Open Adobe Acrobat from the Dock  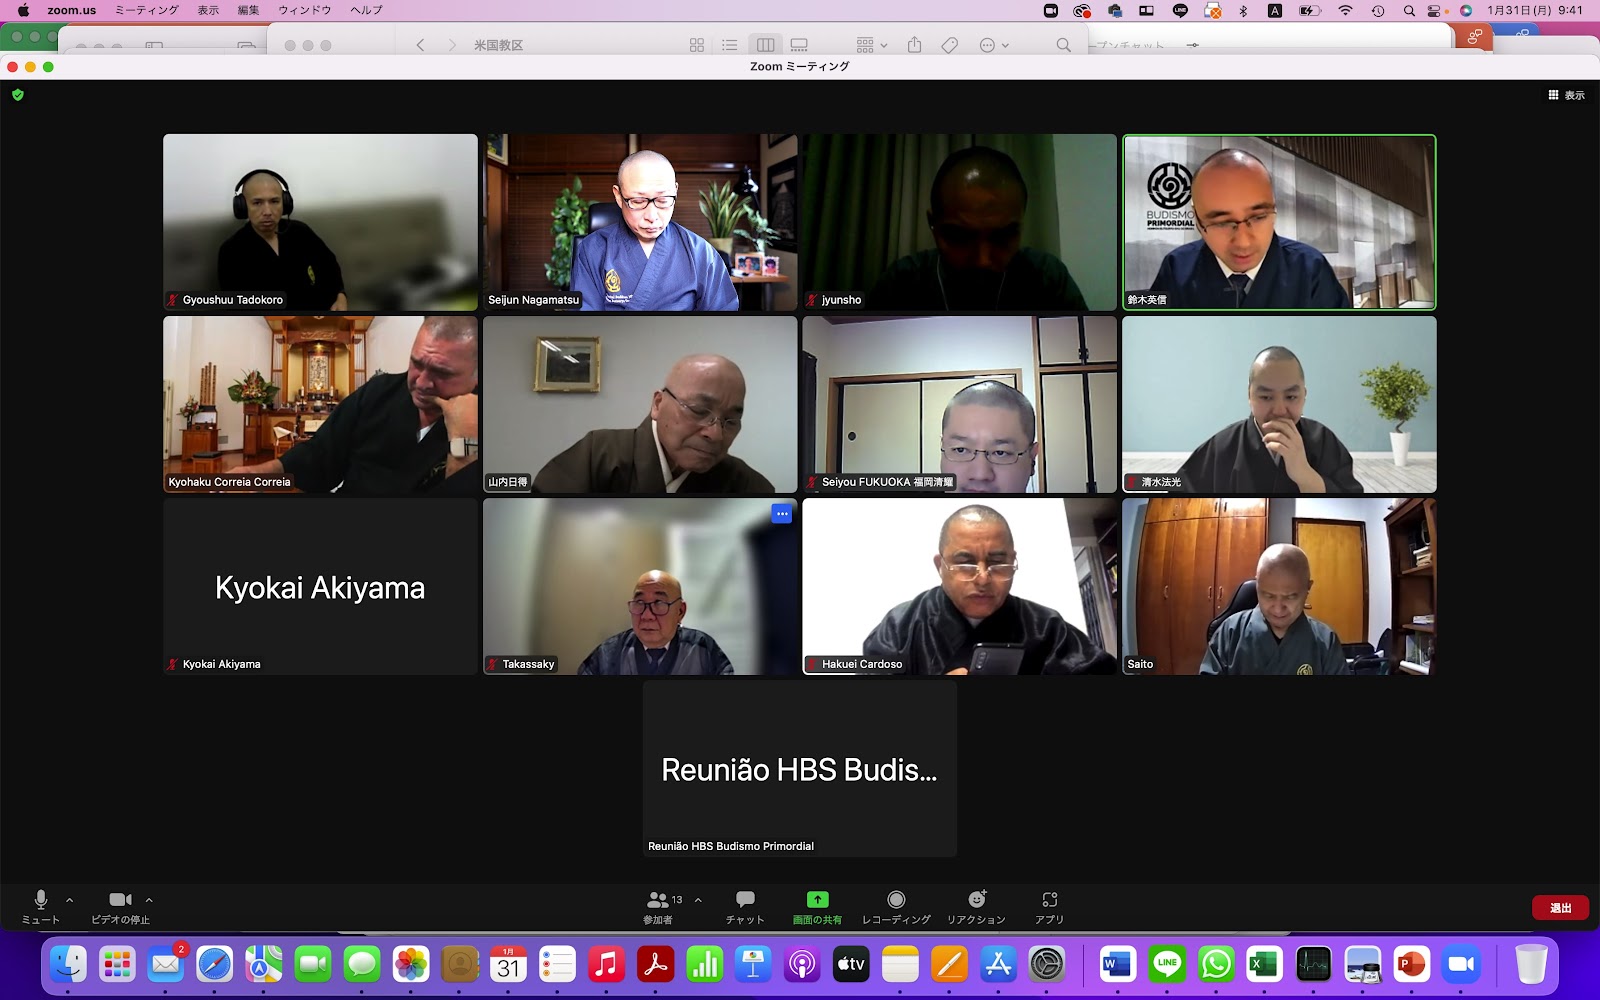[x=655, y=964]
